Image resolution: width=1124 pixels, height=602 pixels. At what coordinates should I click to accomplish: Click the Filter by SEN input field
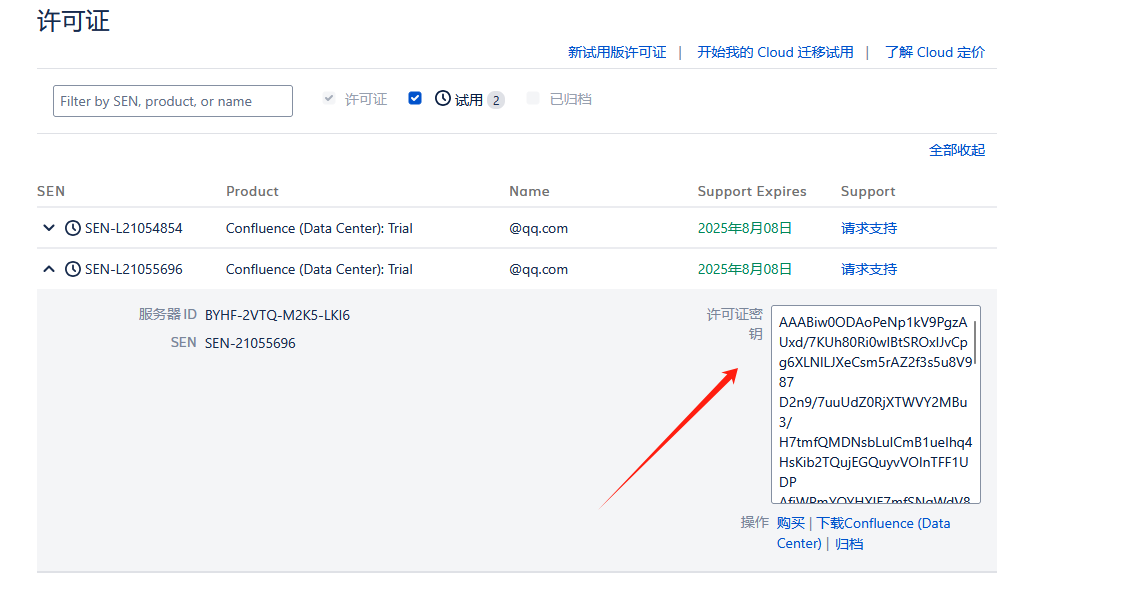click(173, 101)
